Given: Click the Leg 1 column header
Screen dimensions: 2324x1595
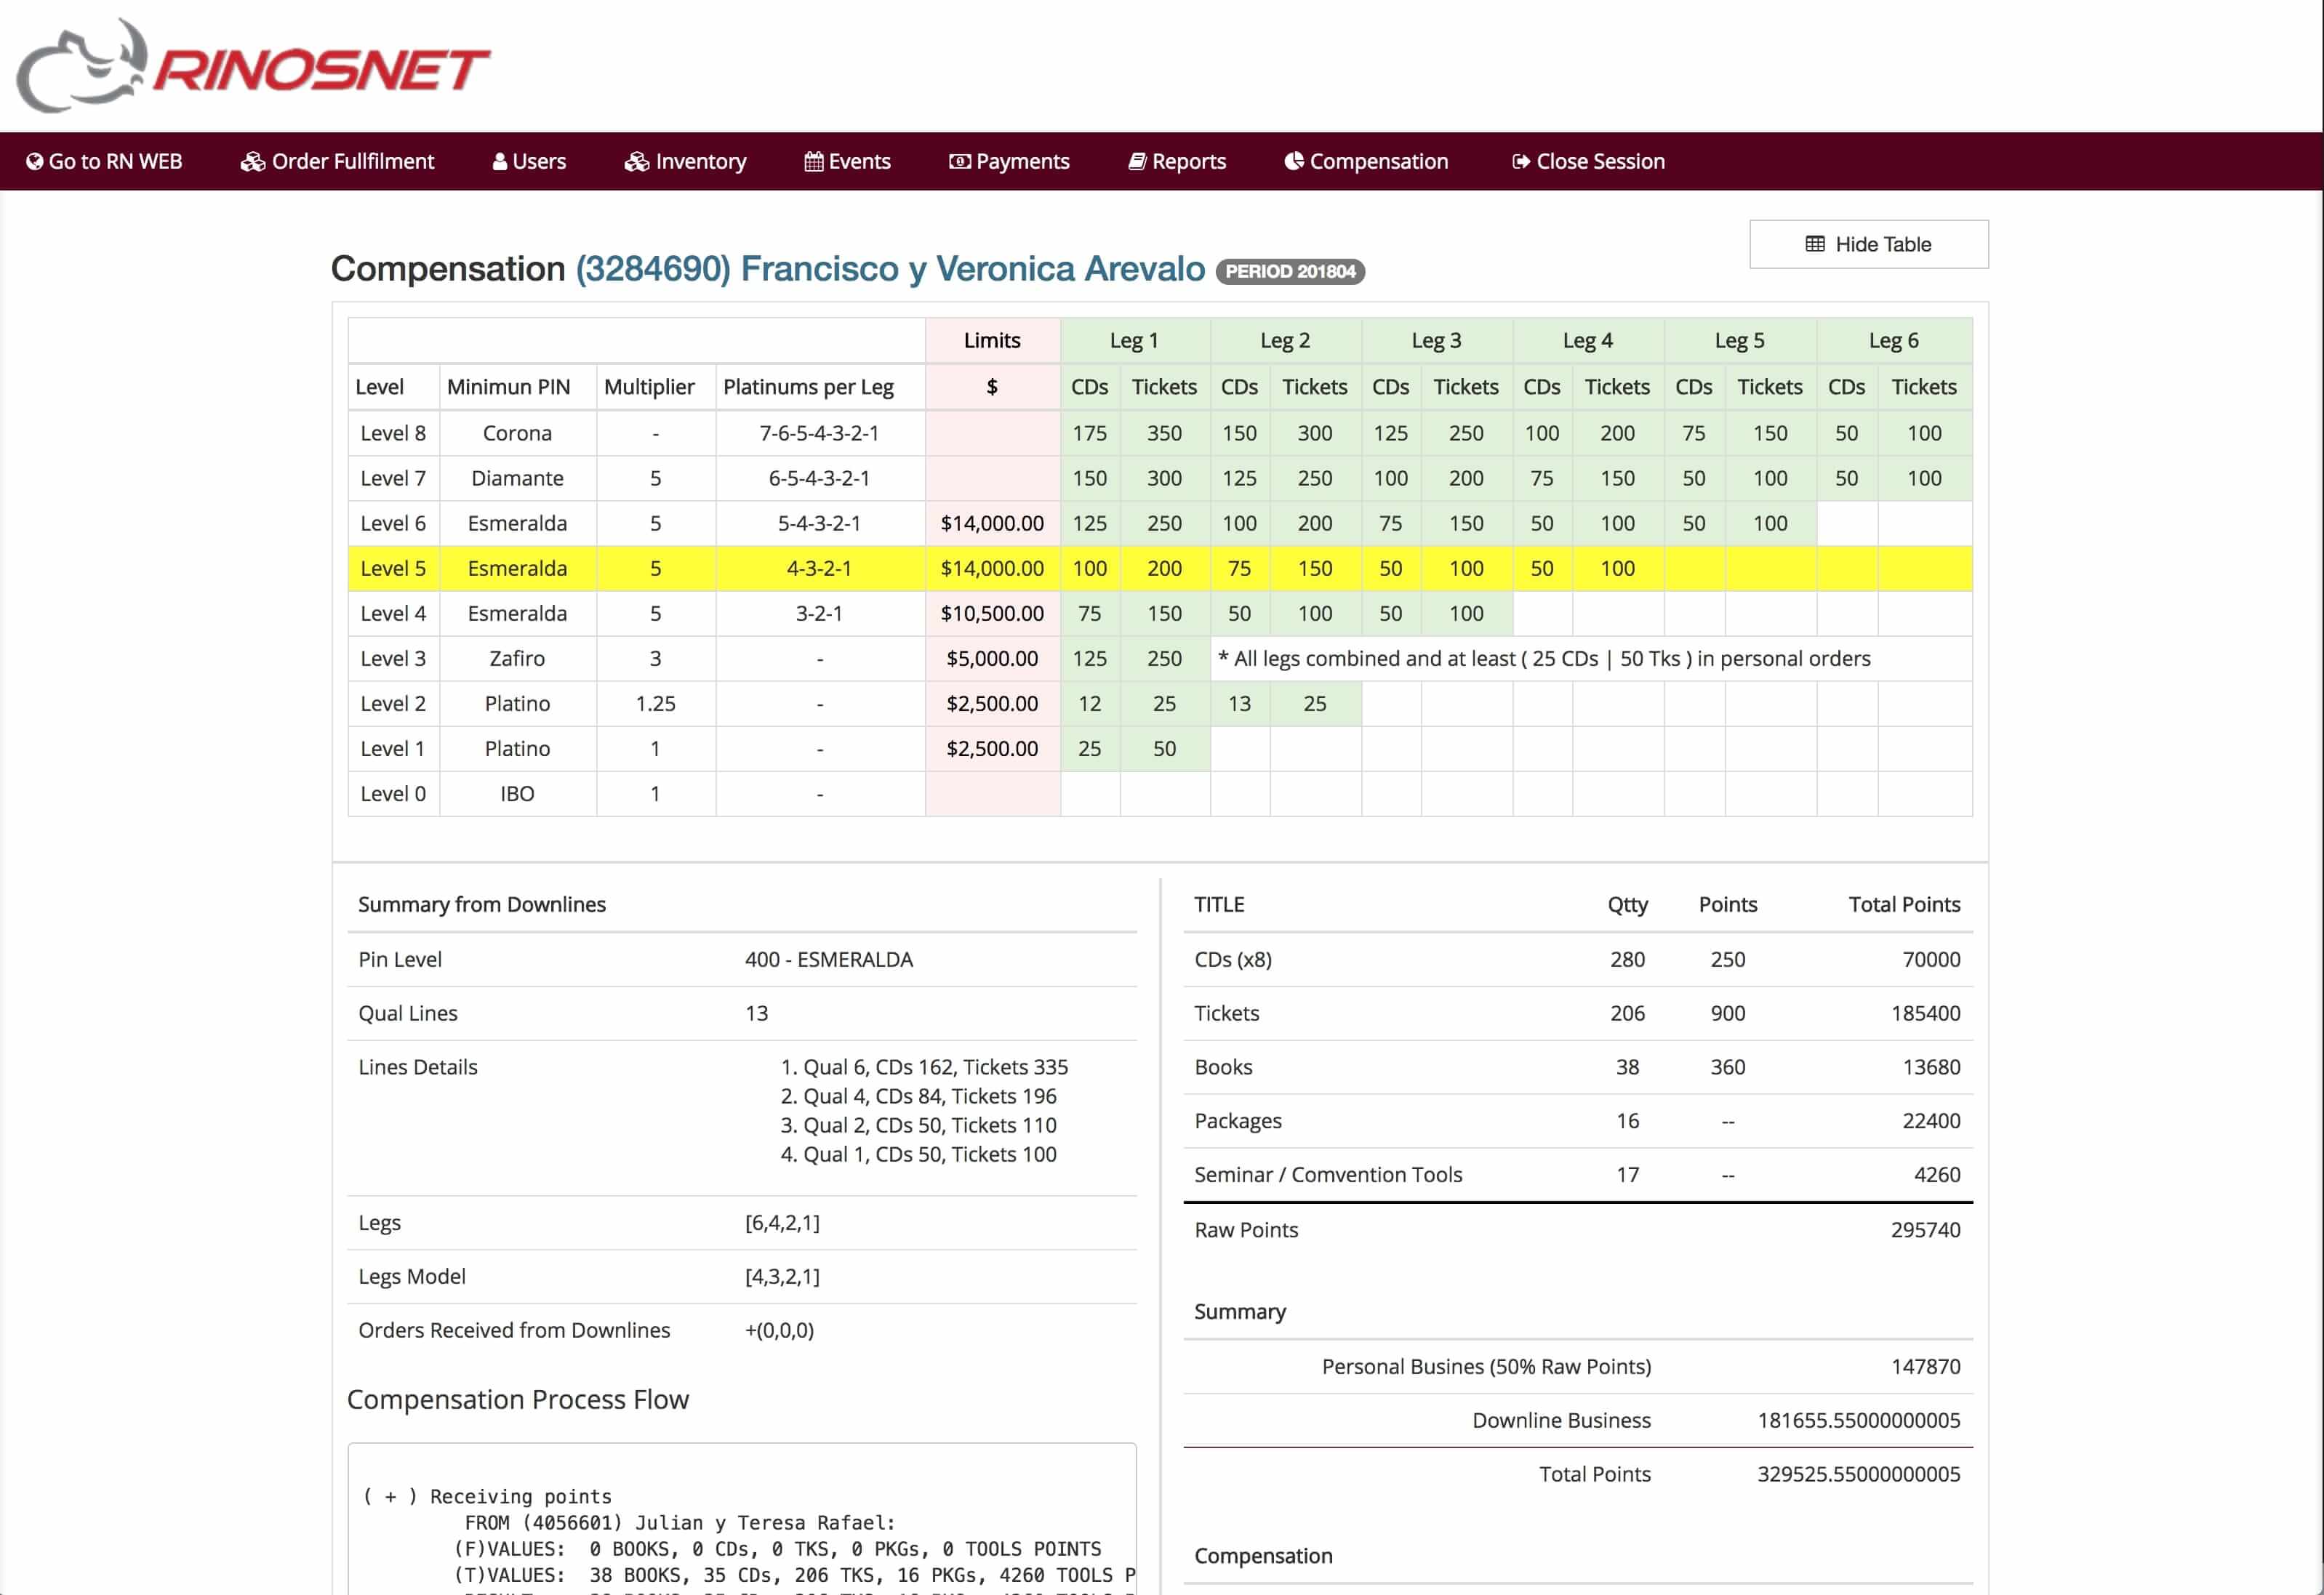Looking at the screenshot, I should (1134, 340).
